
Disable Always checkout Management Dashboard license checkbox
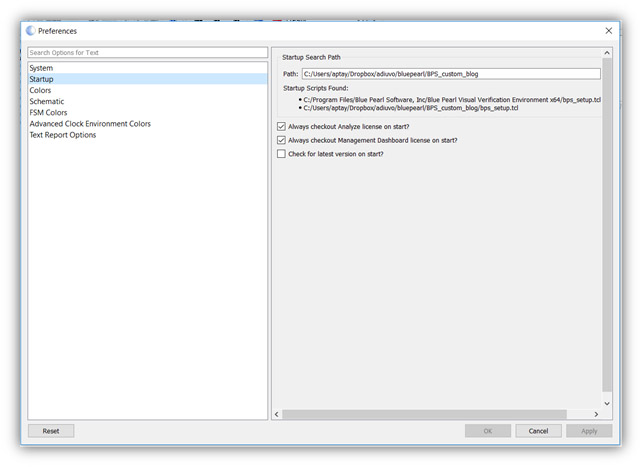click(281, 141)
